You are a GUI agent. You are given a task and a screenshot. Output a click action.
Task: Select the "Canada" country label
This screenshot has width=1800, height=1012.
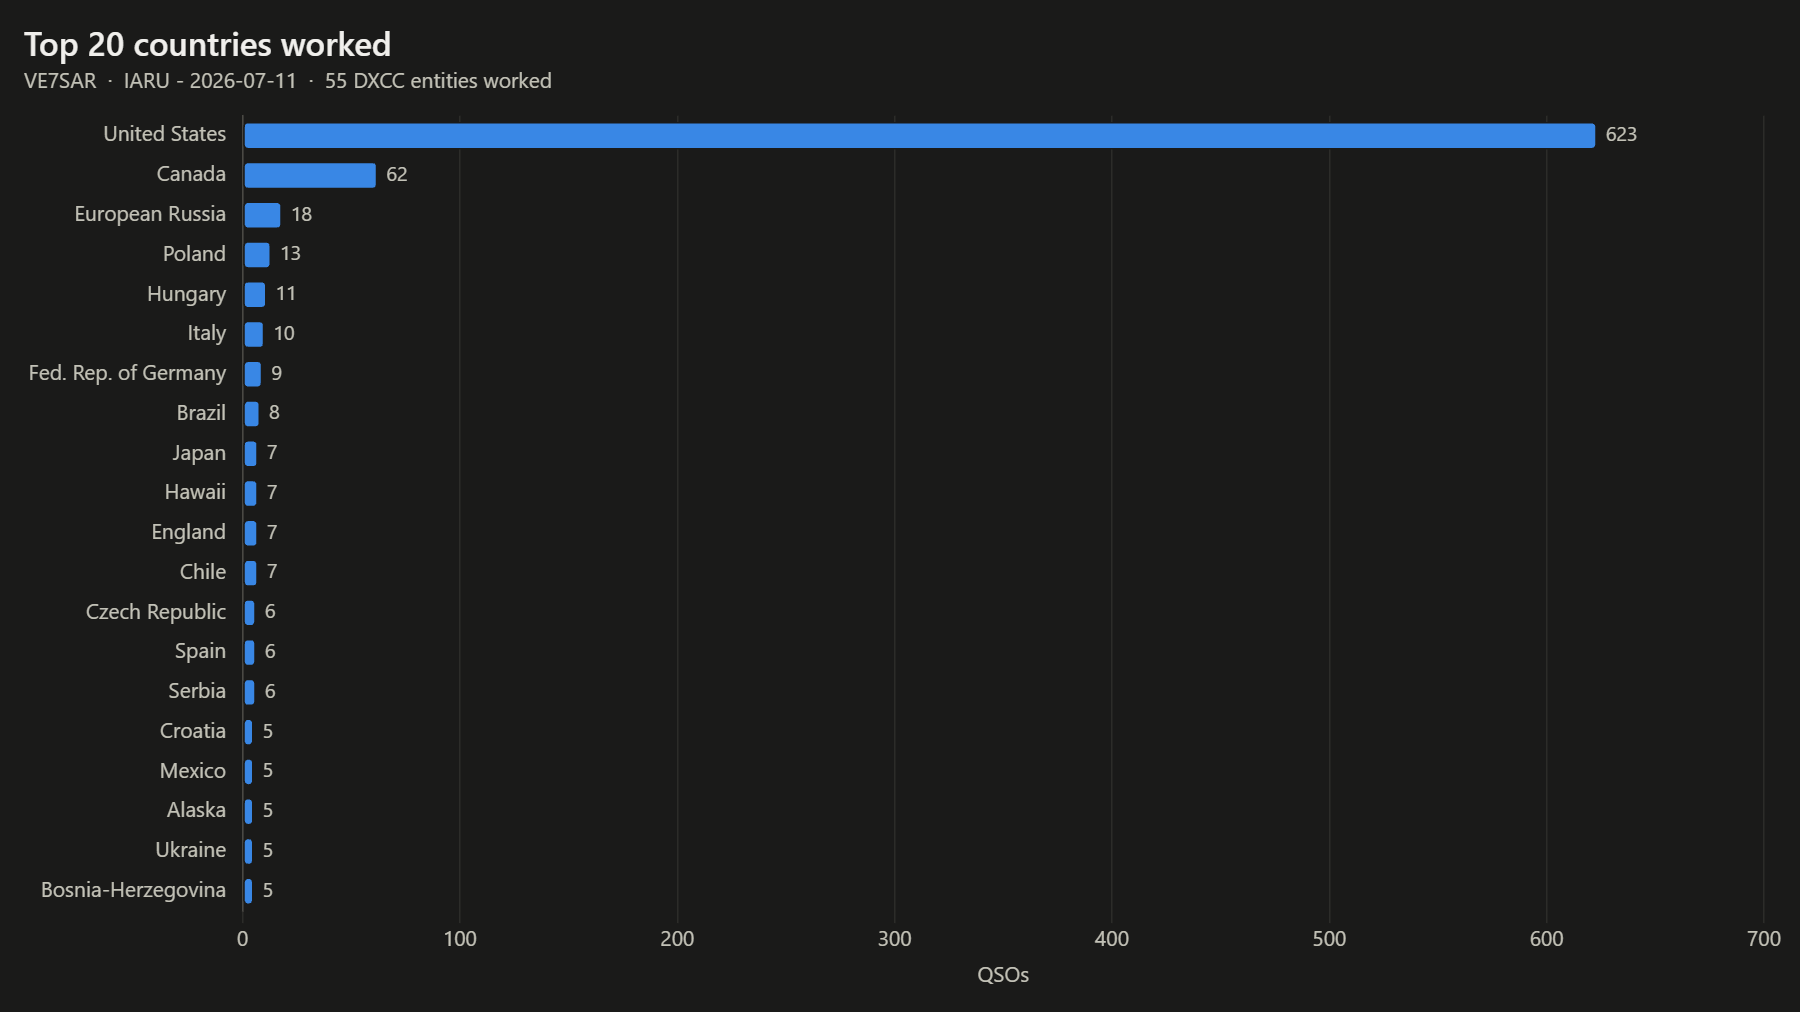click(191, 174)
